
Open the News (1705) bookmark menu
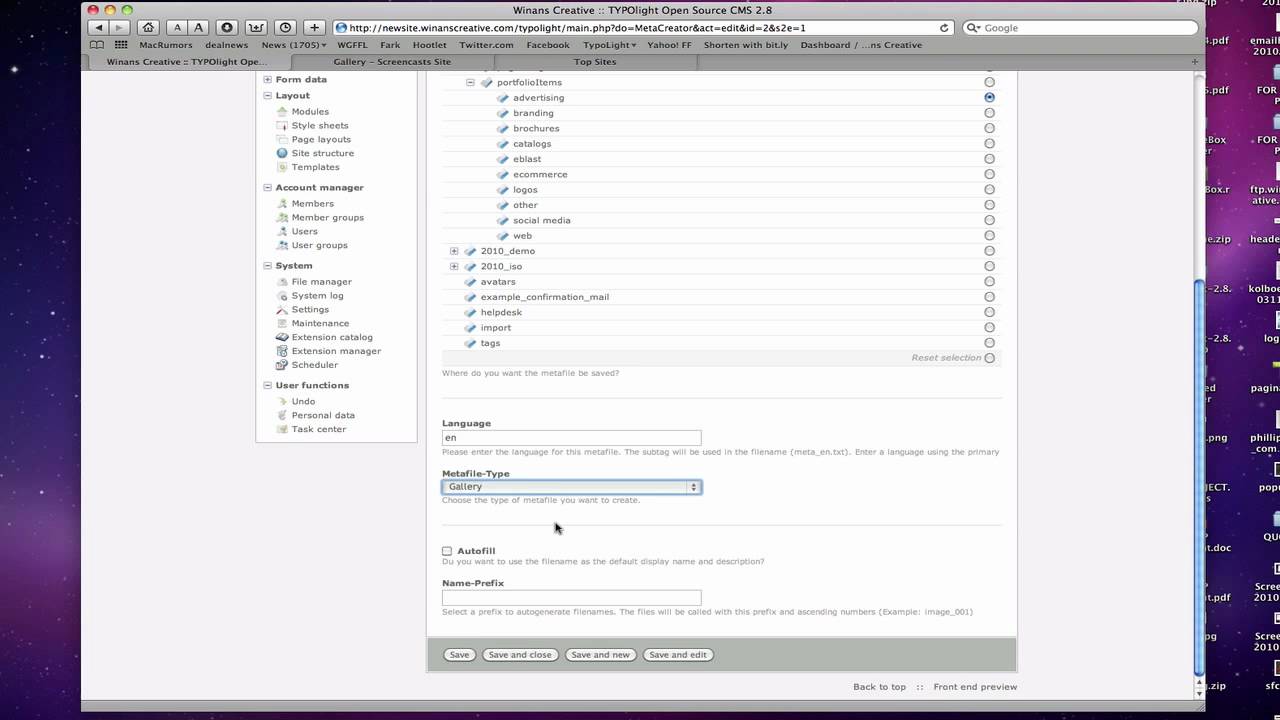pos(293,45)
